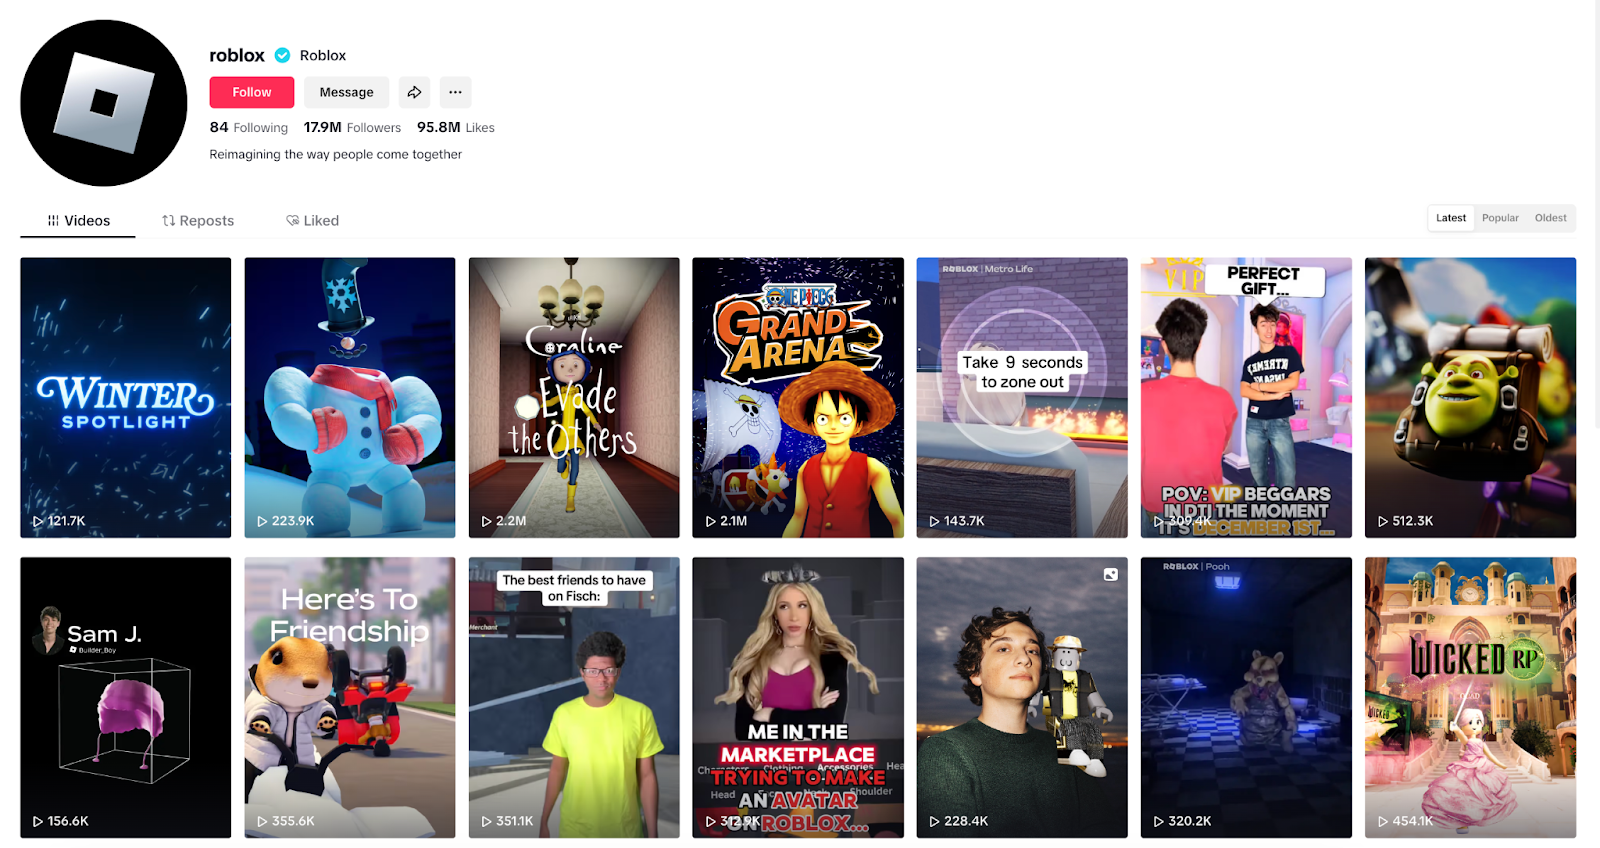Click the 2.2M view count

511,521
